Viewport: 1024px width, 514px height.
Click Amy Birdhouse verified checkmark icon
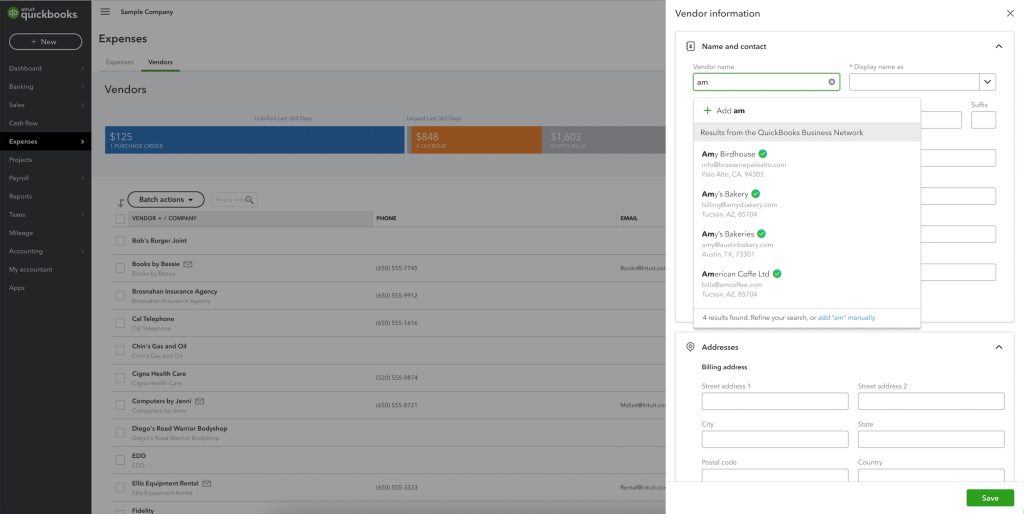pos(763,154)
